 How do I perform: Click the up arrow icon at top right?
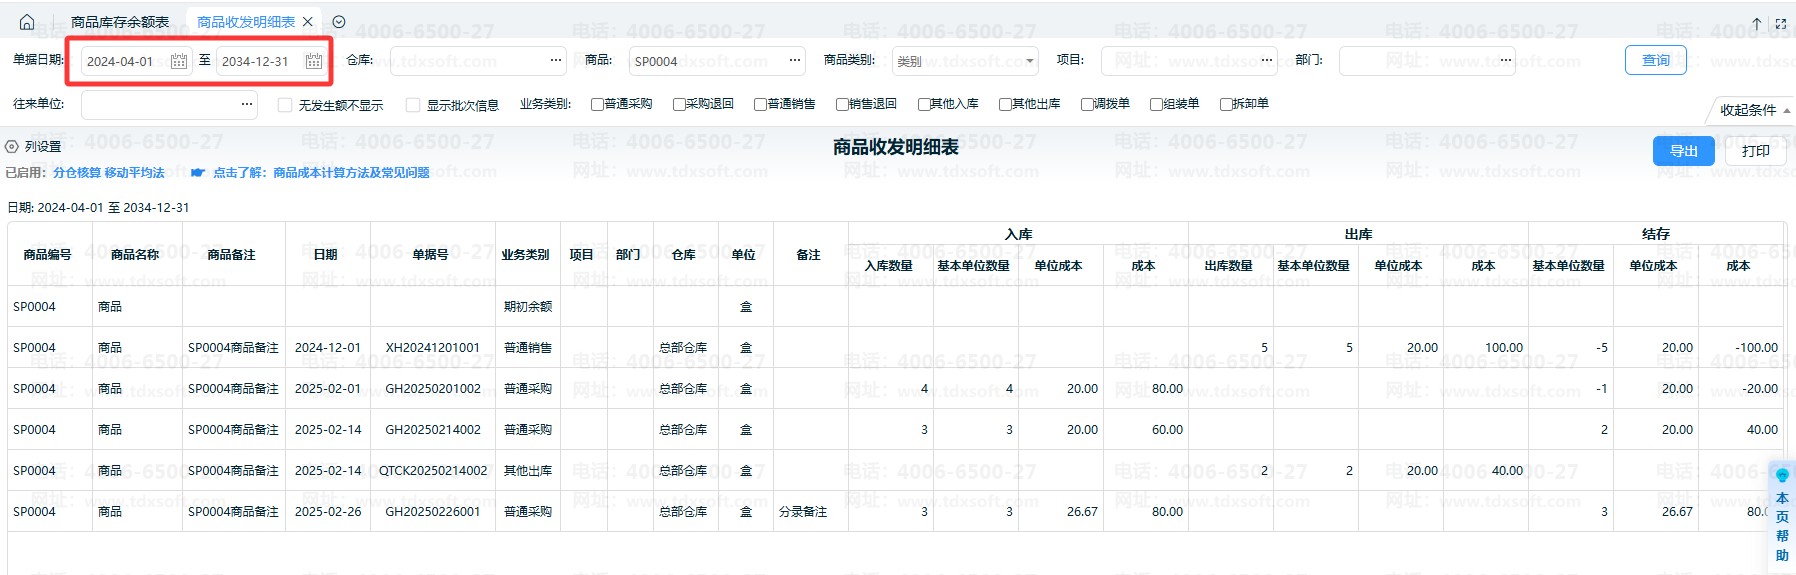tap(1756, 23)
